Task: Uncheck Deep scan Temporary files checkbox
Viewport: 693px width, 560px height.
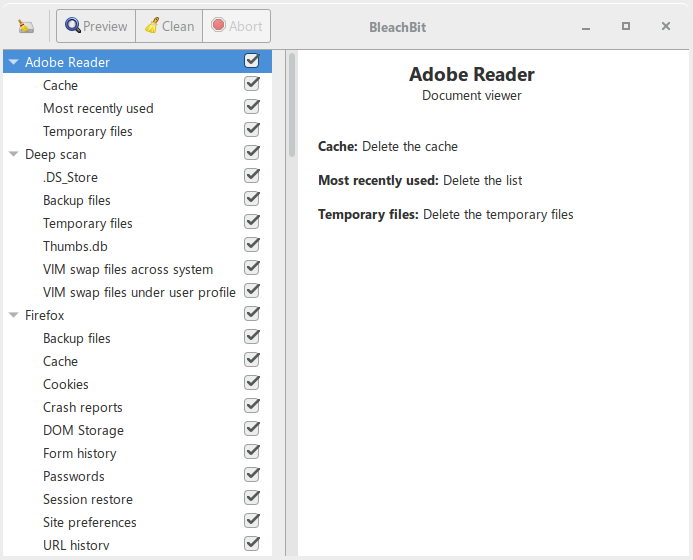Action: (x=251, y=221)
